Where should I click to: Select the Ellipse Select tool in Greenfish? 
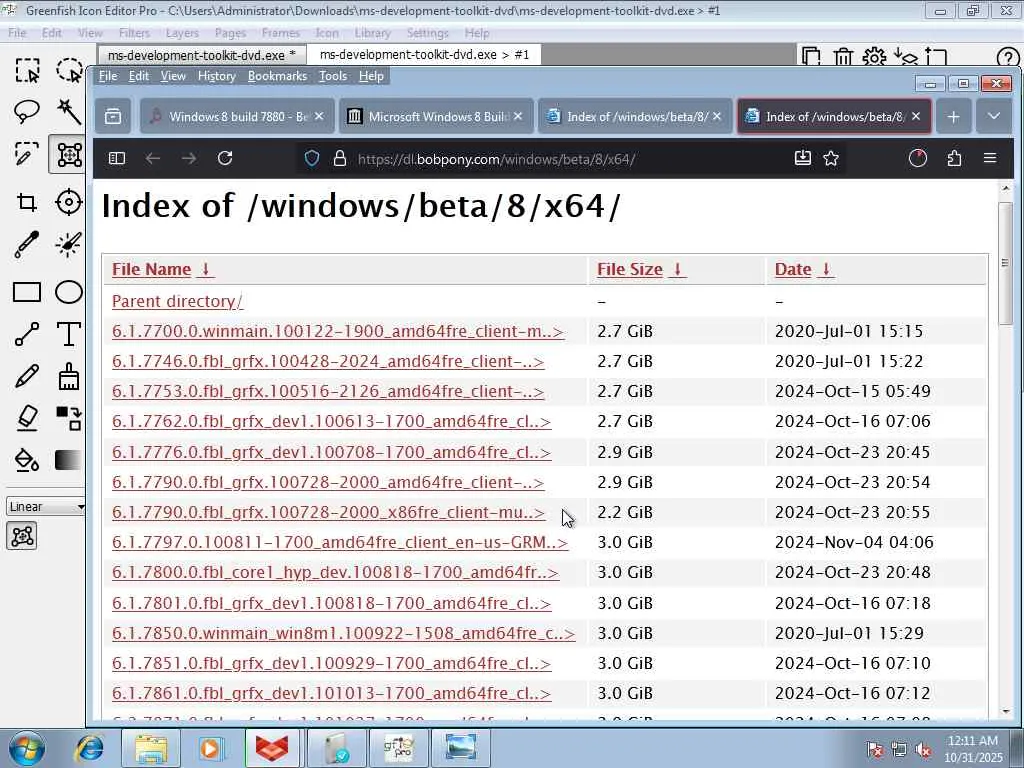(x=69, y=70)
